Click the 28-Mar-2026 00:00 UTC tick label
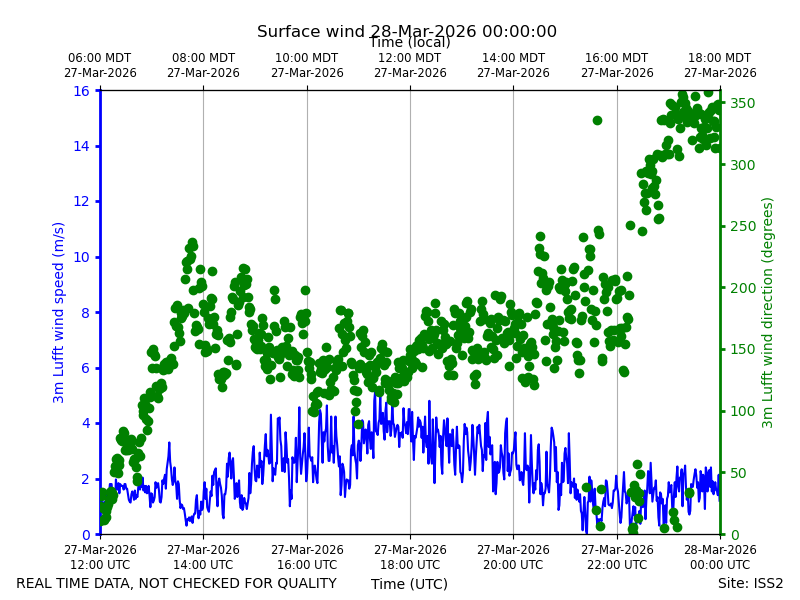Image resolution: width=800 pixels, height=600 pixels. pos(720,557)
